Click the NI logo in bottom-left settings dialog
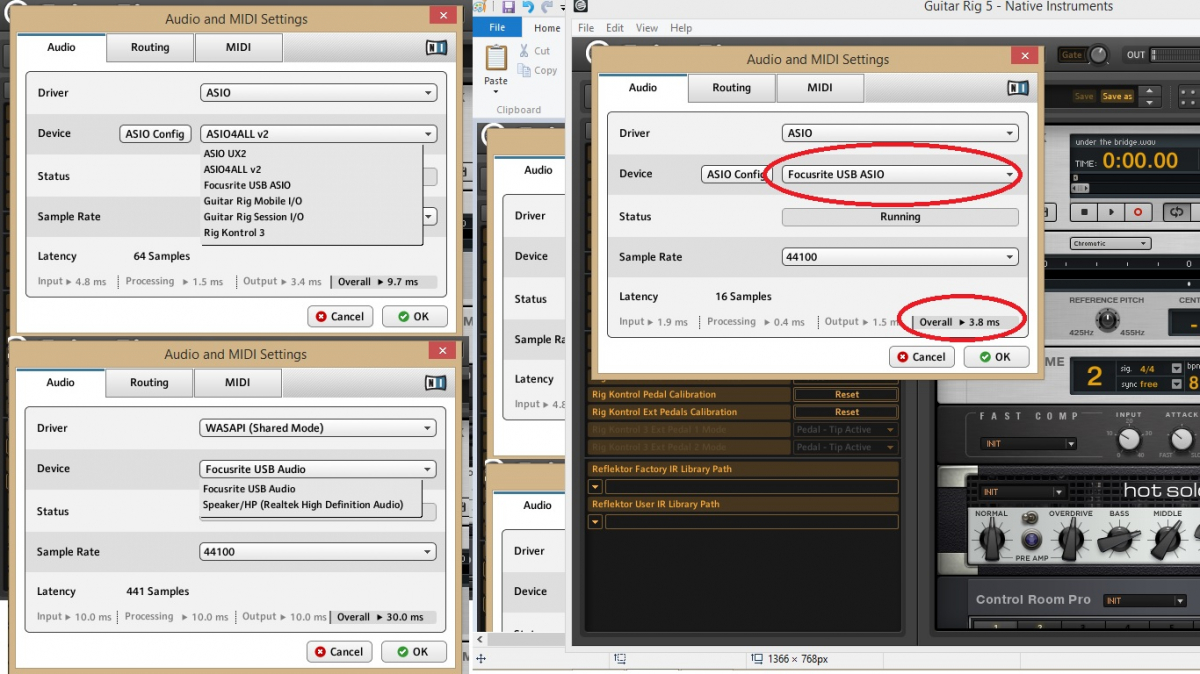The image size is (1200, 674). coord(436,382)
